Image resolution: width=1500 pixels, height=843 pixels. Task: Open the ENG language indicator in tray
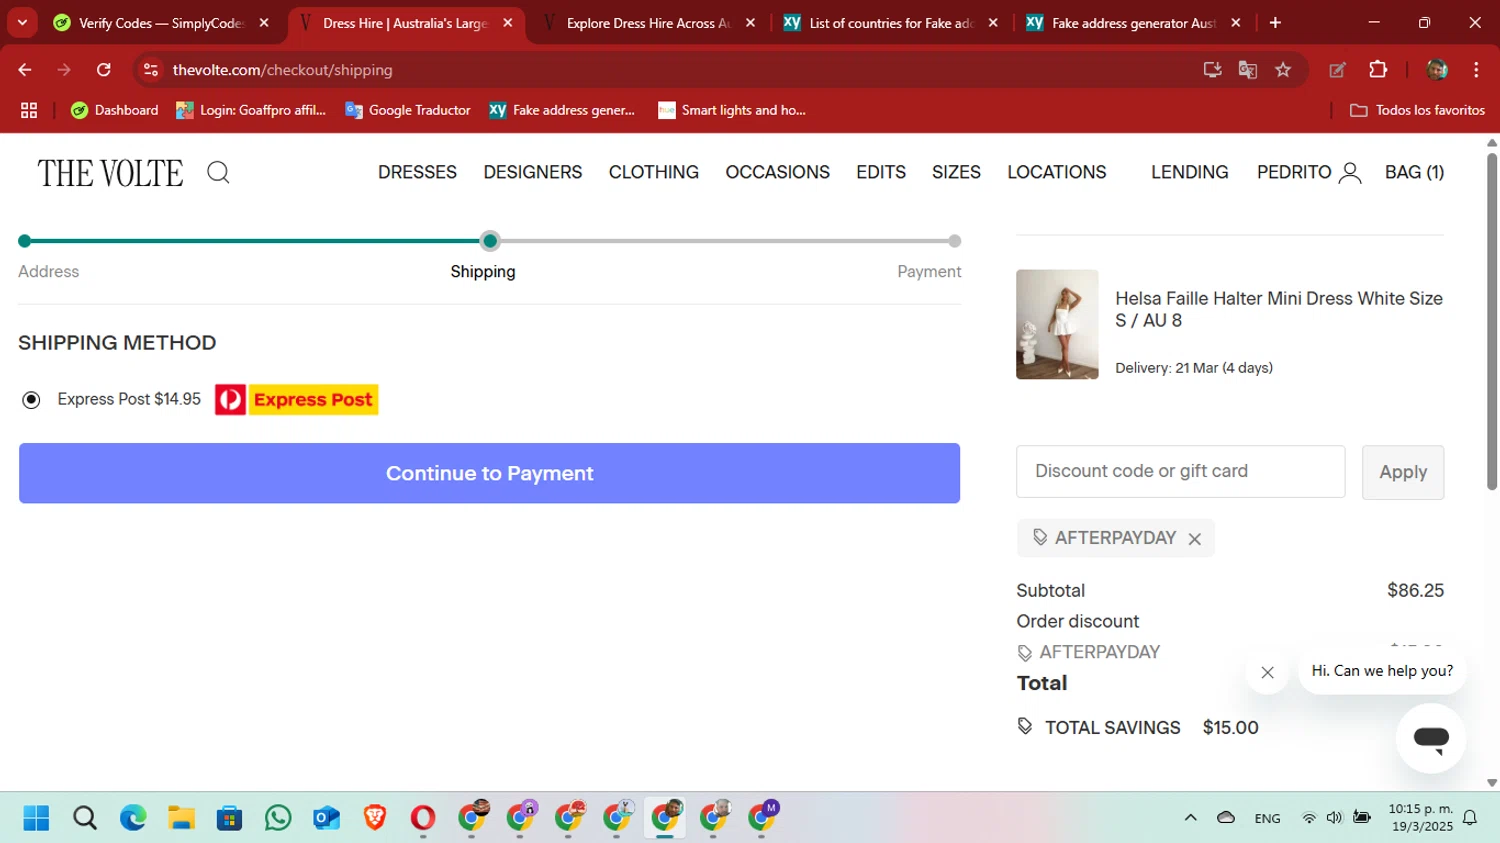(1267, 818)
